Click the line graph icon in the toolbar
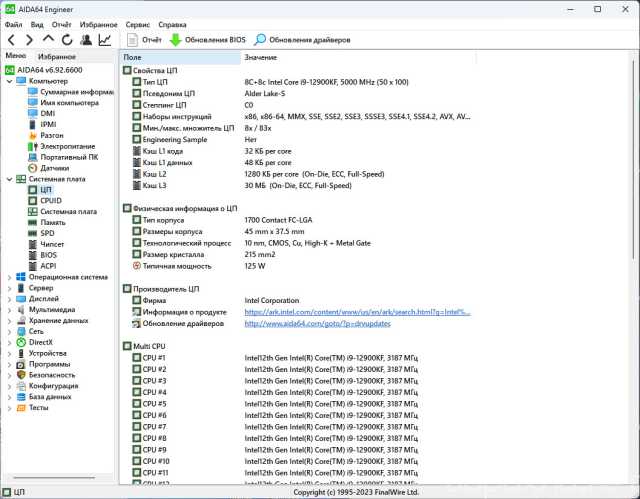The image size is (640, 499). pos(105,40)
